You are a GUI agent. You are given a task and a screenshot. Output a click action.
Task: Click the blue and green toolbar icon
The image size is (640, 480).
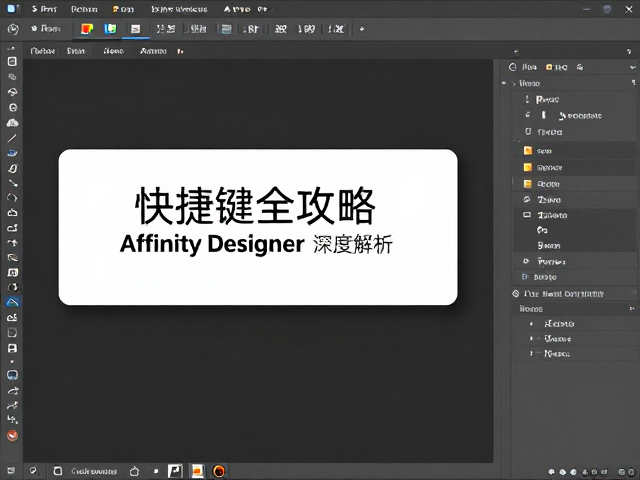pyautogui.click(x=110, y=29)
